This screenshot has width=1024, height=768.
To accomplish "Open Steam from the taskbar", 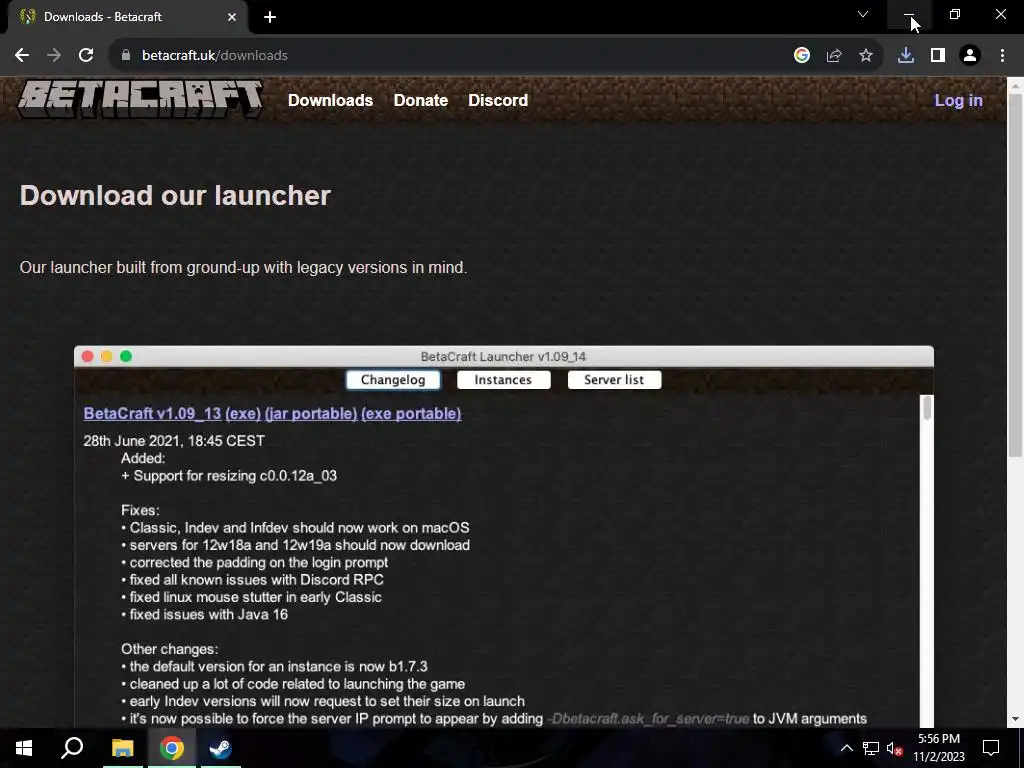I will (x=220, y=748).
